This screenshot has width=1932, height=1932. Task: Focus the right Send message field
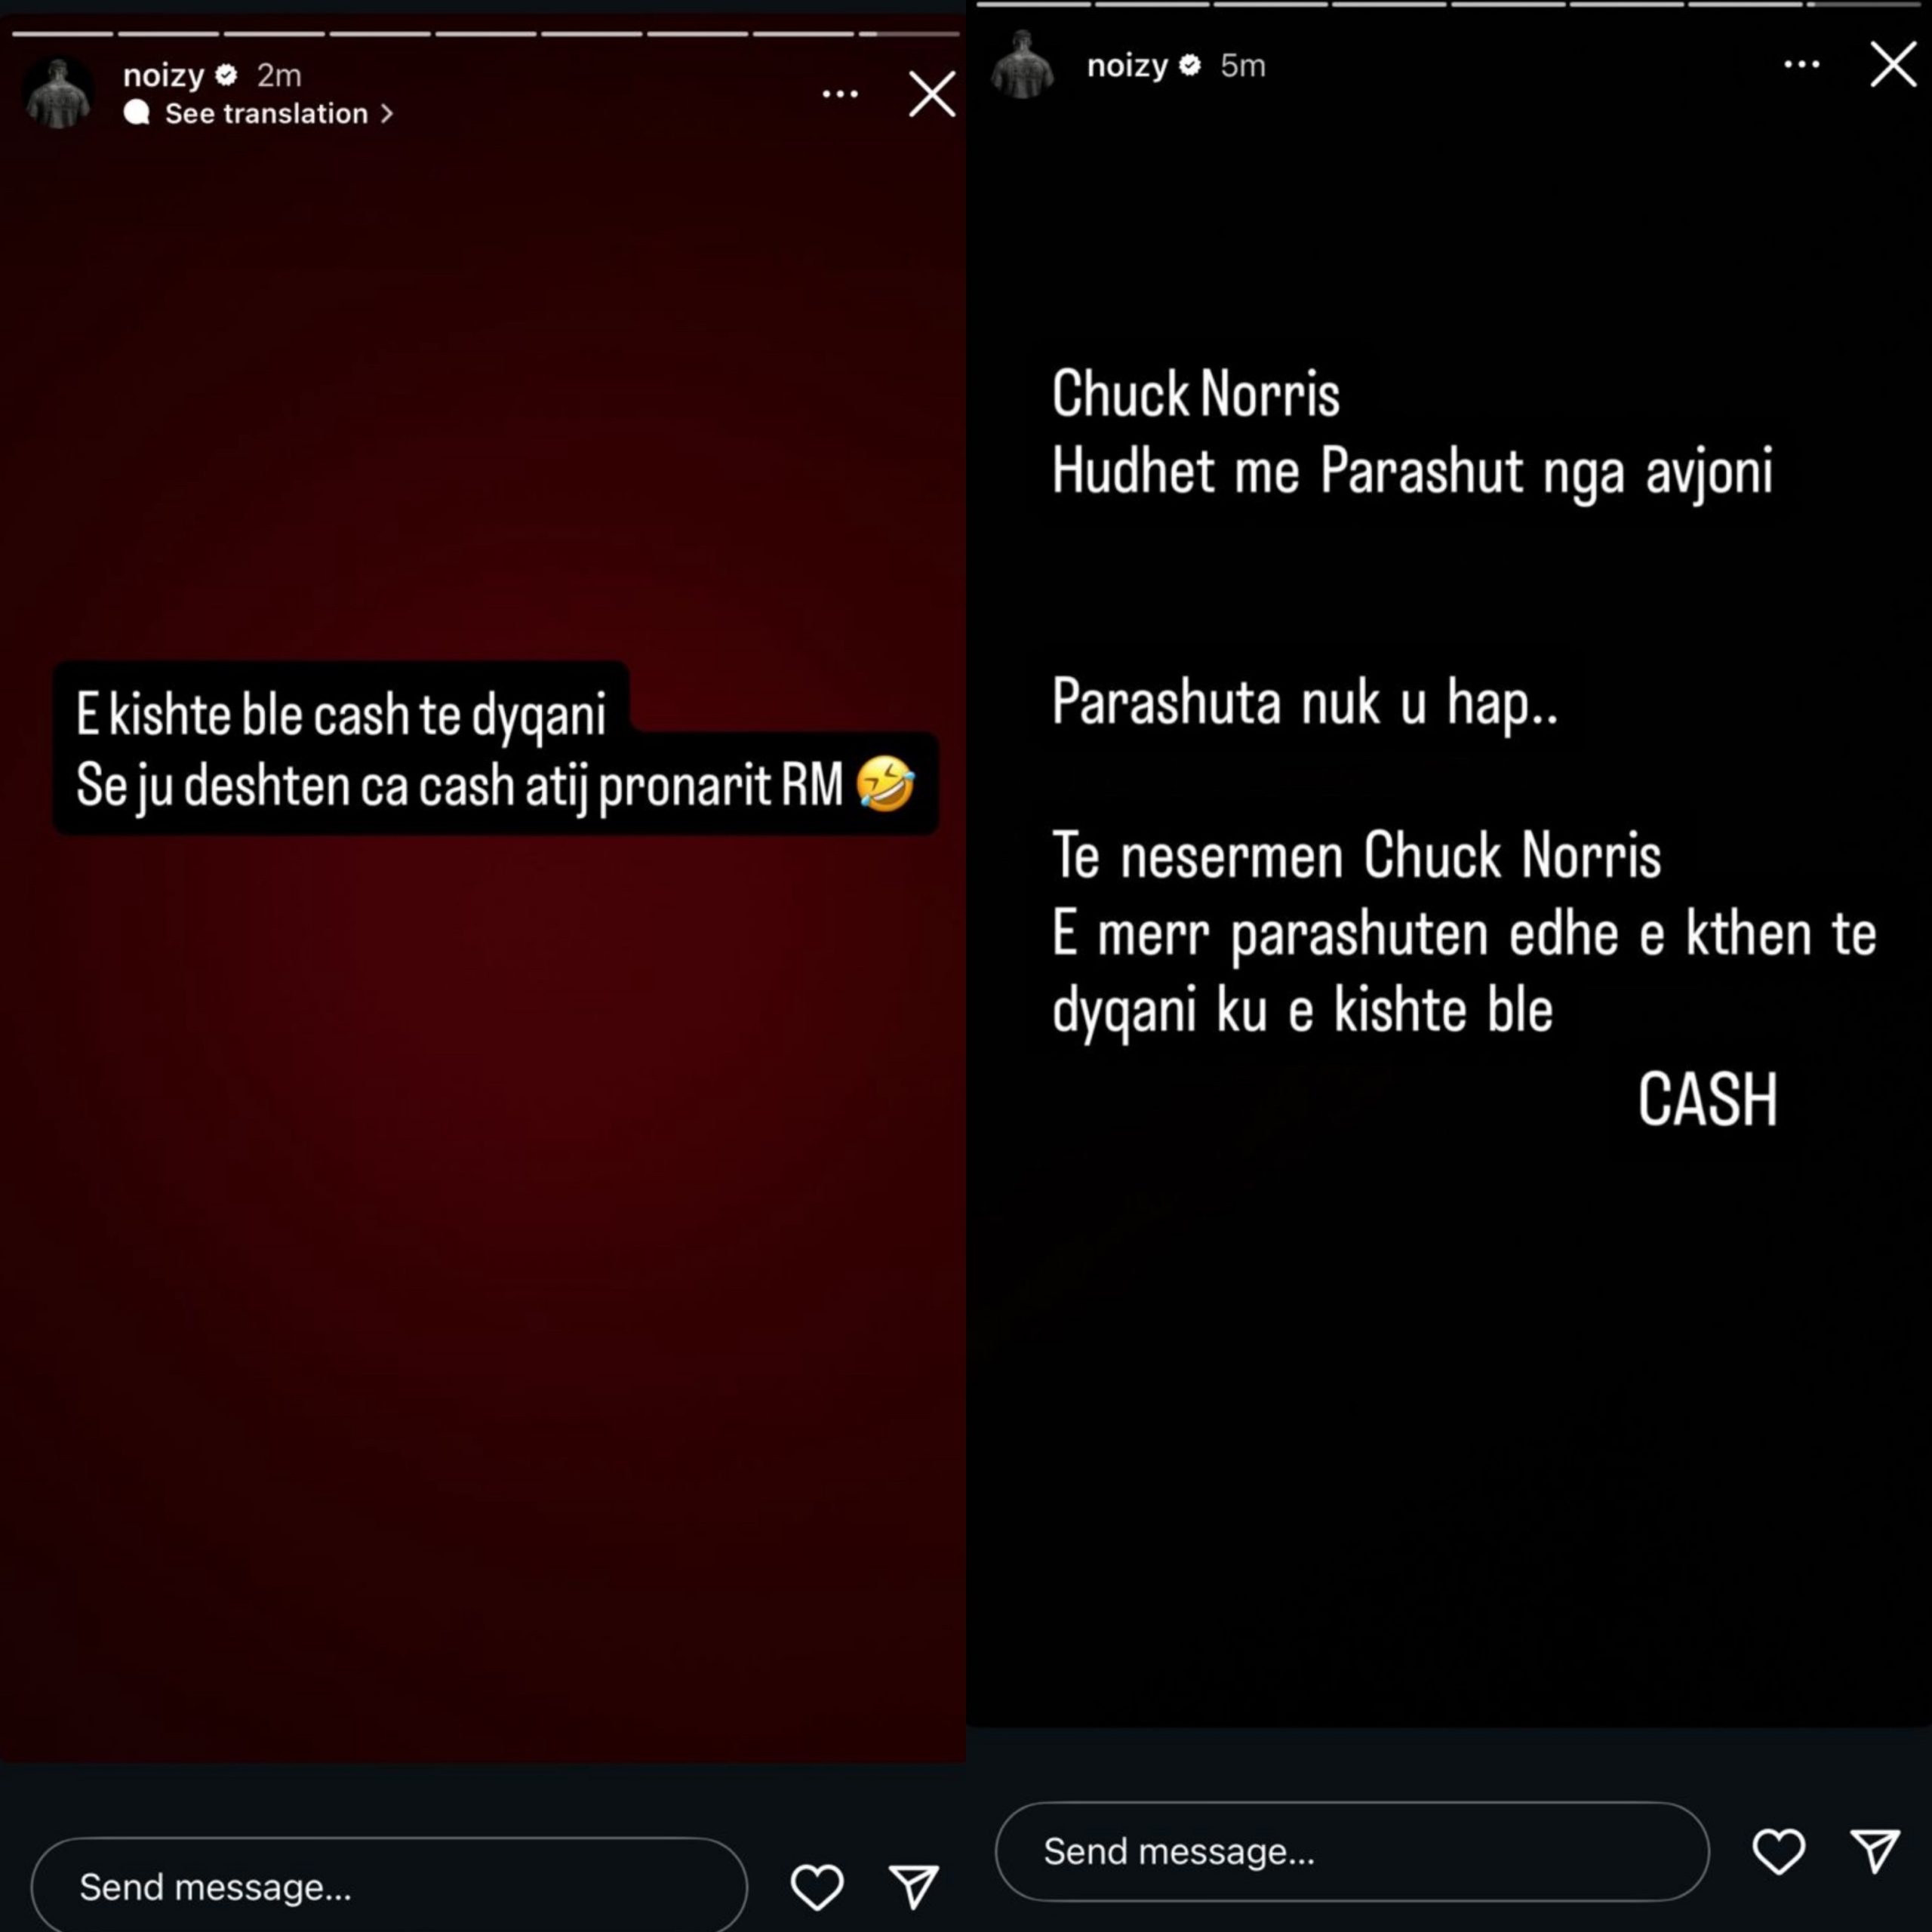click(x=1352, y=1851)
